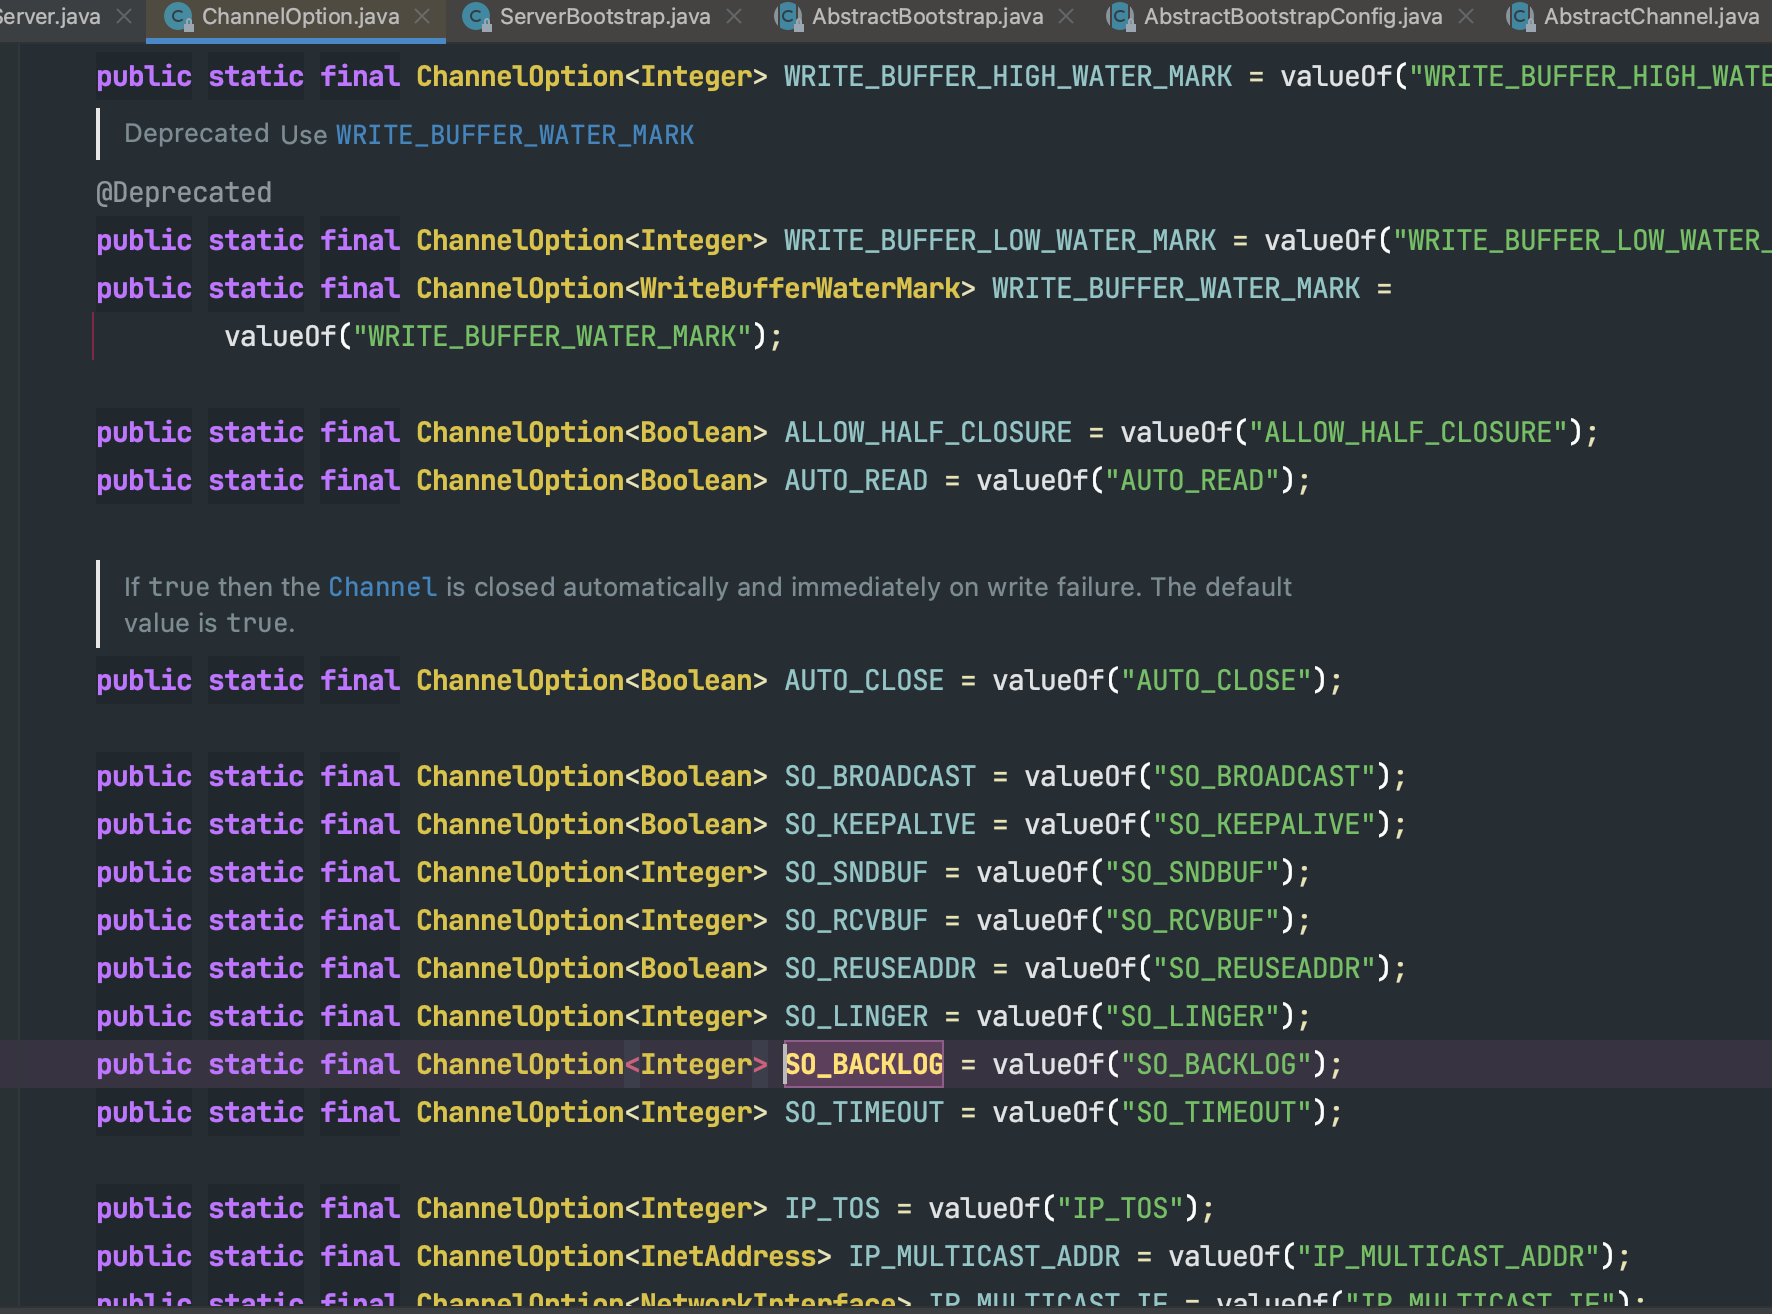
Task: Click the ServerBootstrap.java class file icon
Action: tap(476, 17)
